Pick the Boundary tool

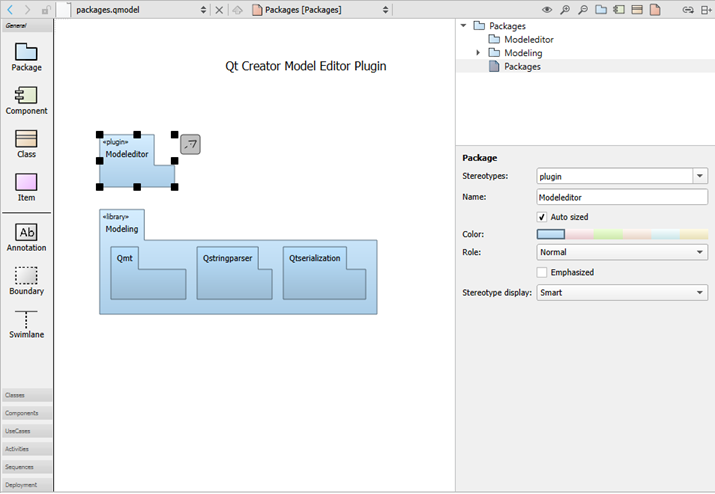tap(26, 280)
